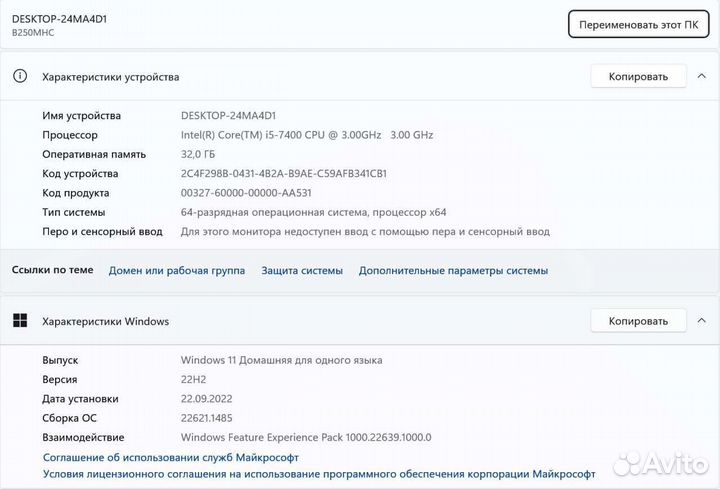The image size is (720, 489).
Task: Collapse the Характеристики устройства section chevron
Action: 700,76
